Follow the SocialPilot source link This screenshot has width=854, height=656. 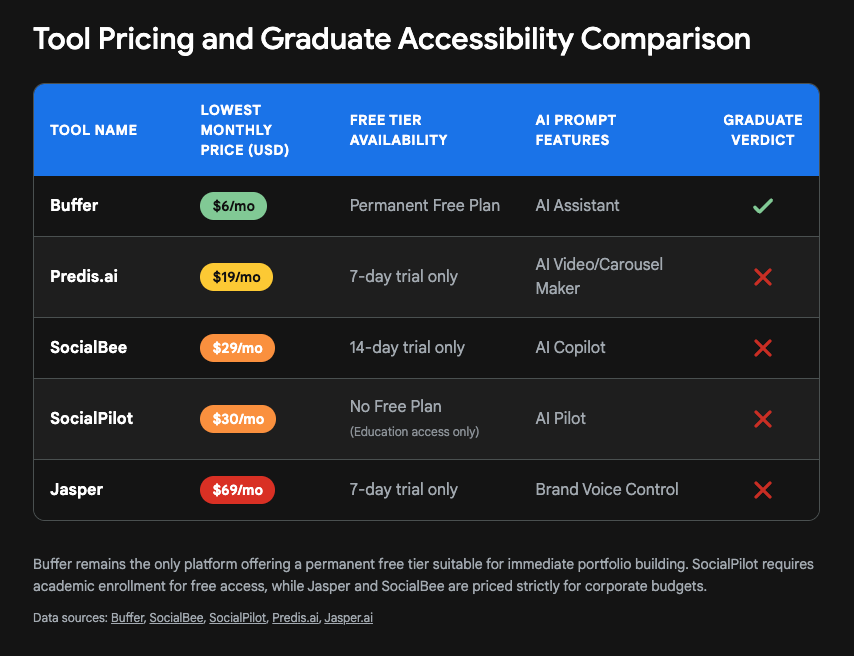click(237, 618)
